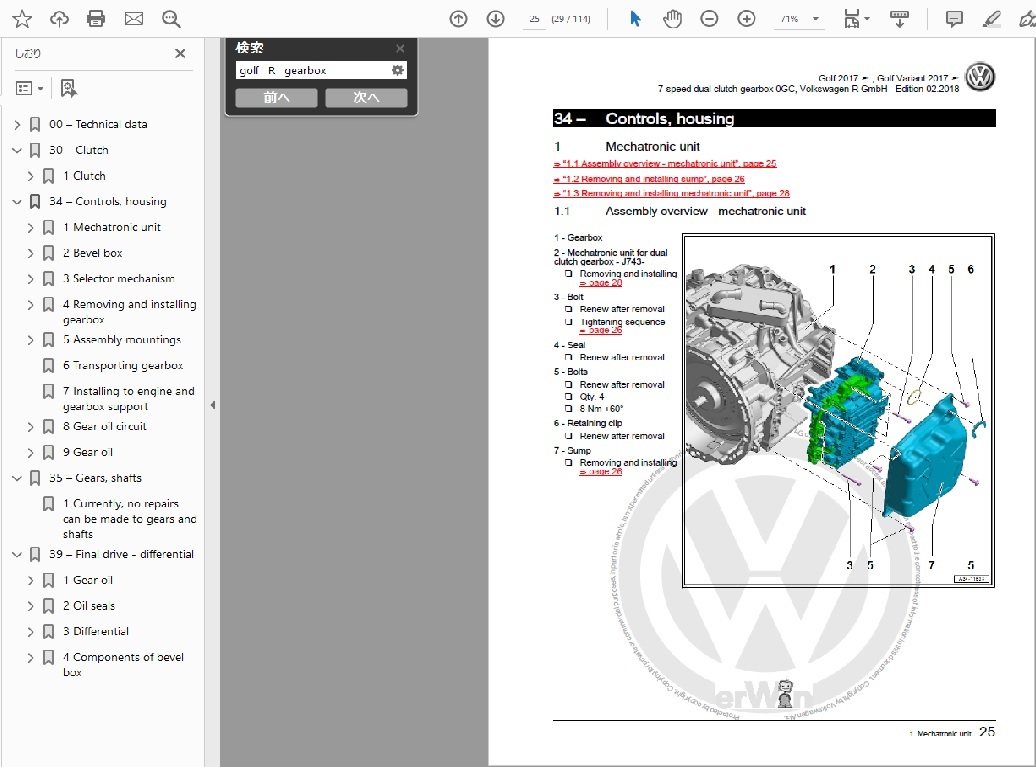Collapse the 35 – Gears, shafts bookmark

(x=17, y=478)
